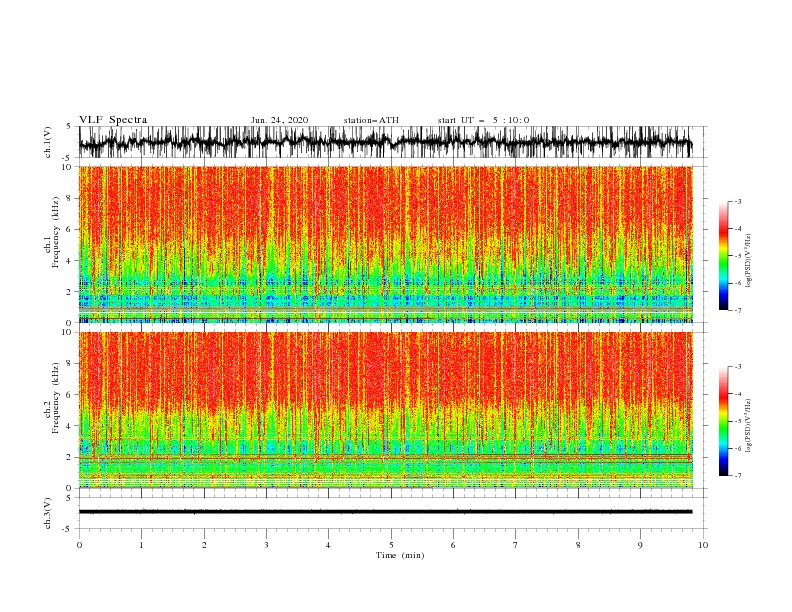Click the upper color scale bar for ch.1

pyautogui.click(x=723, y=256)
